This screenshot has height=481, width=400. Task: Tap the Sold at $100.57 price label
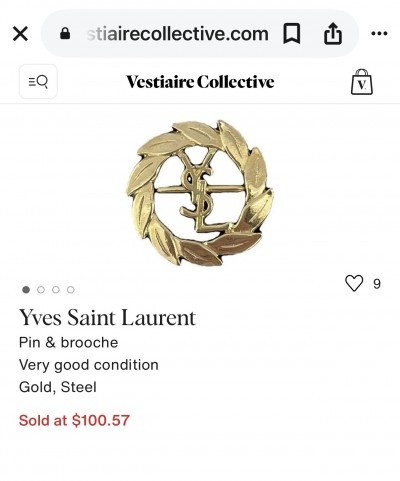click(x=74, y=420)
